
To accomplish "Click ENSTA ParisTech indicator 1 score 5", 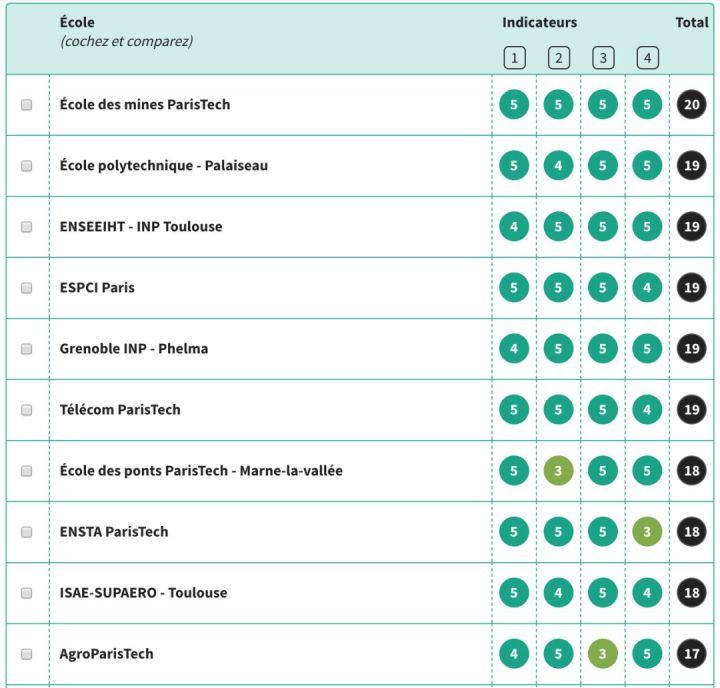I will [x=514, y=532].
